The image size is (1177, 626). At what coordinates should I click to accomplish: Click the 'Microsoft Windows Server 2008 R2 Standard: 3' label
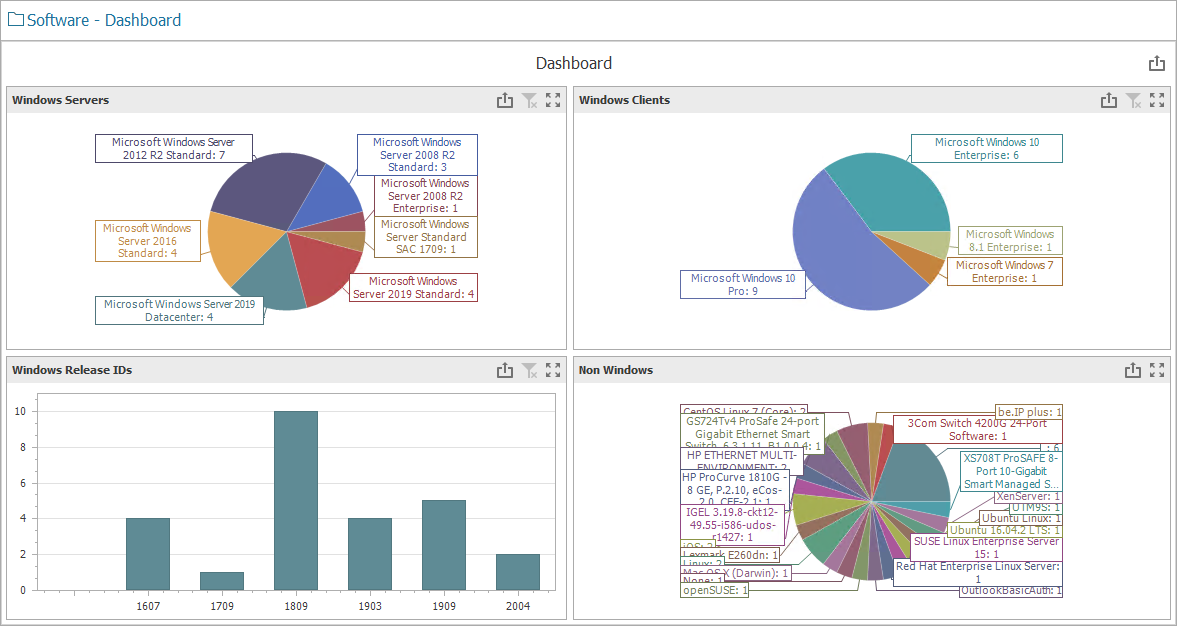pyautogui.click(x=417, y=155)
